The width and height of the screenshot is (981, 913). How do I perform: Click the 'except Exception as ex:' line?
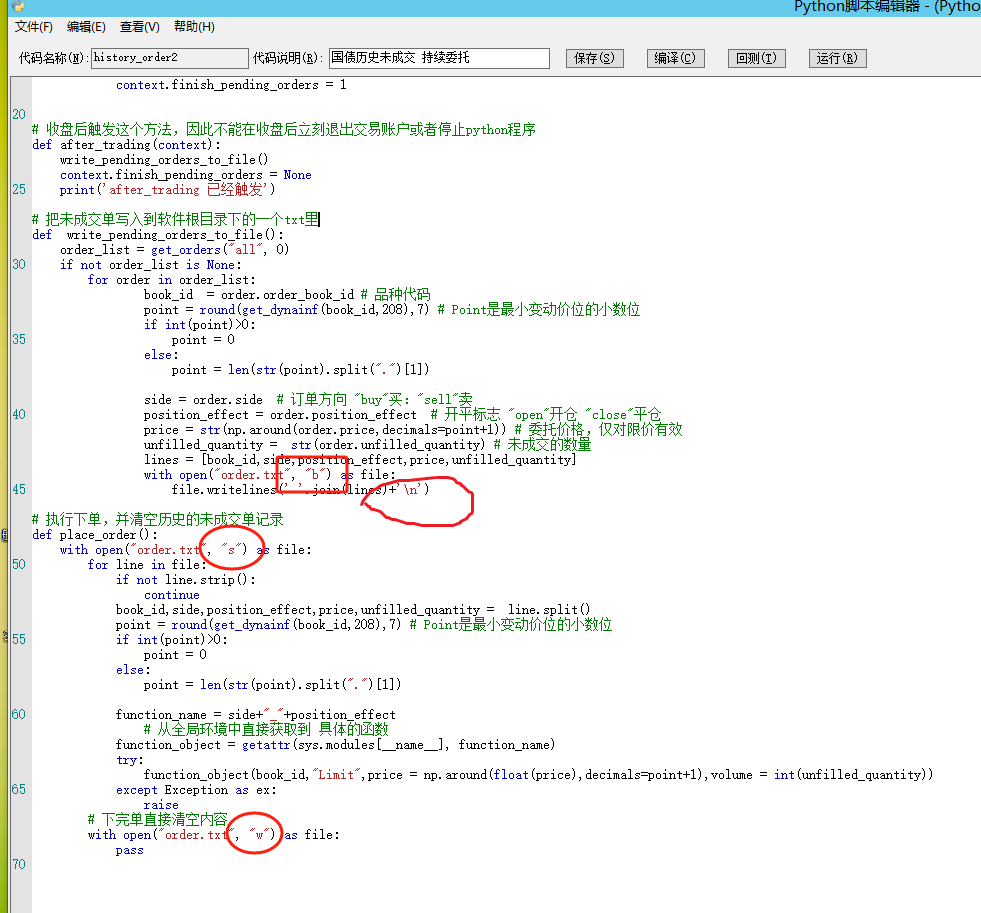pos(196,790)
